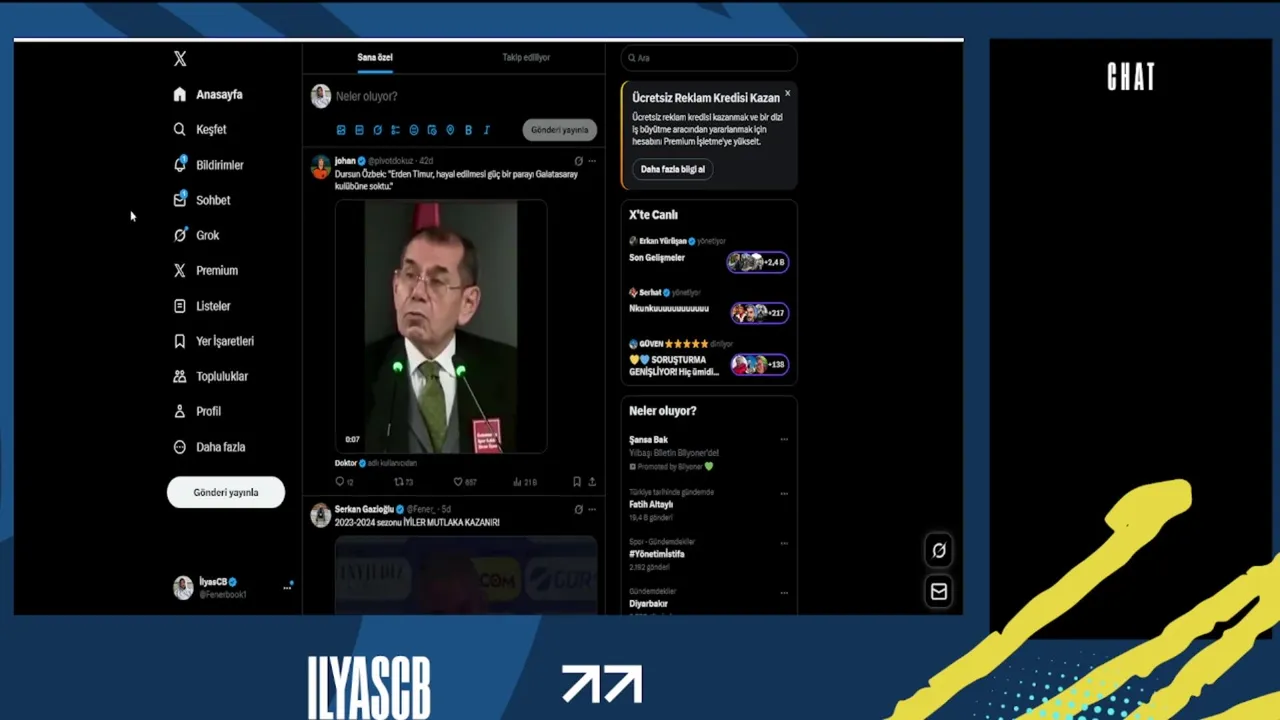Open the Premium page
1280x720 pixels.
205,270
